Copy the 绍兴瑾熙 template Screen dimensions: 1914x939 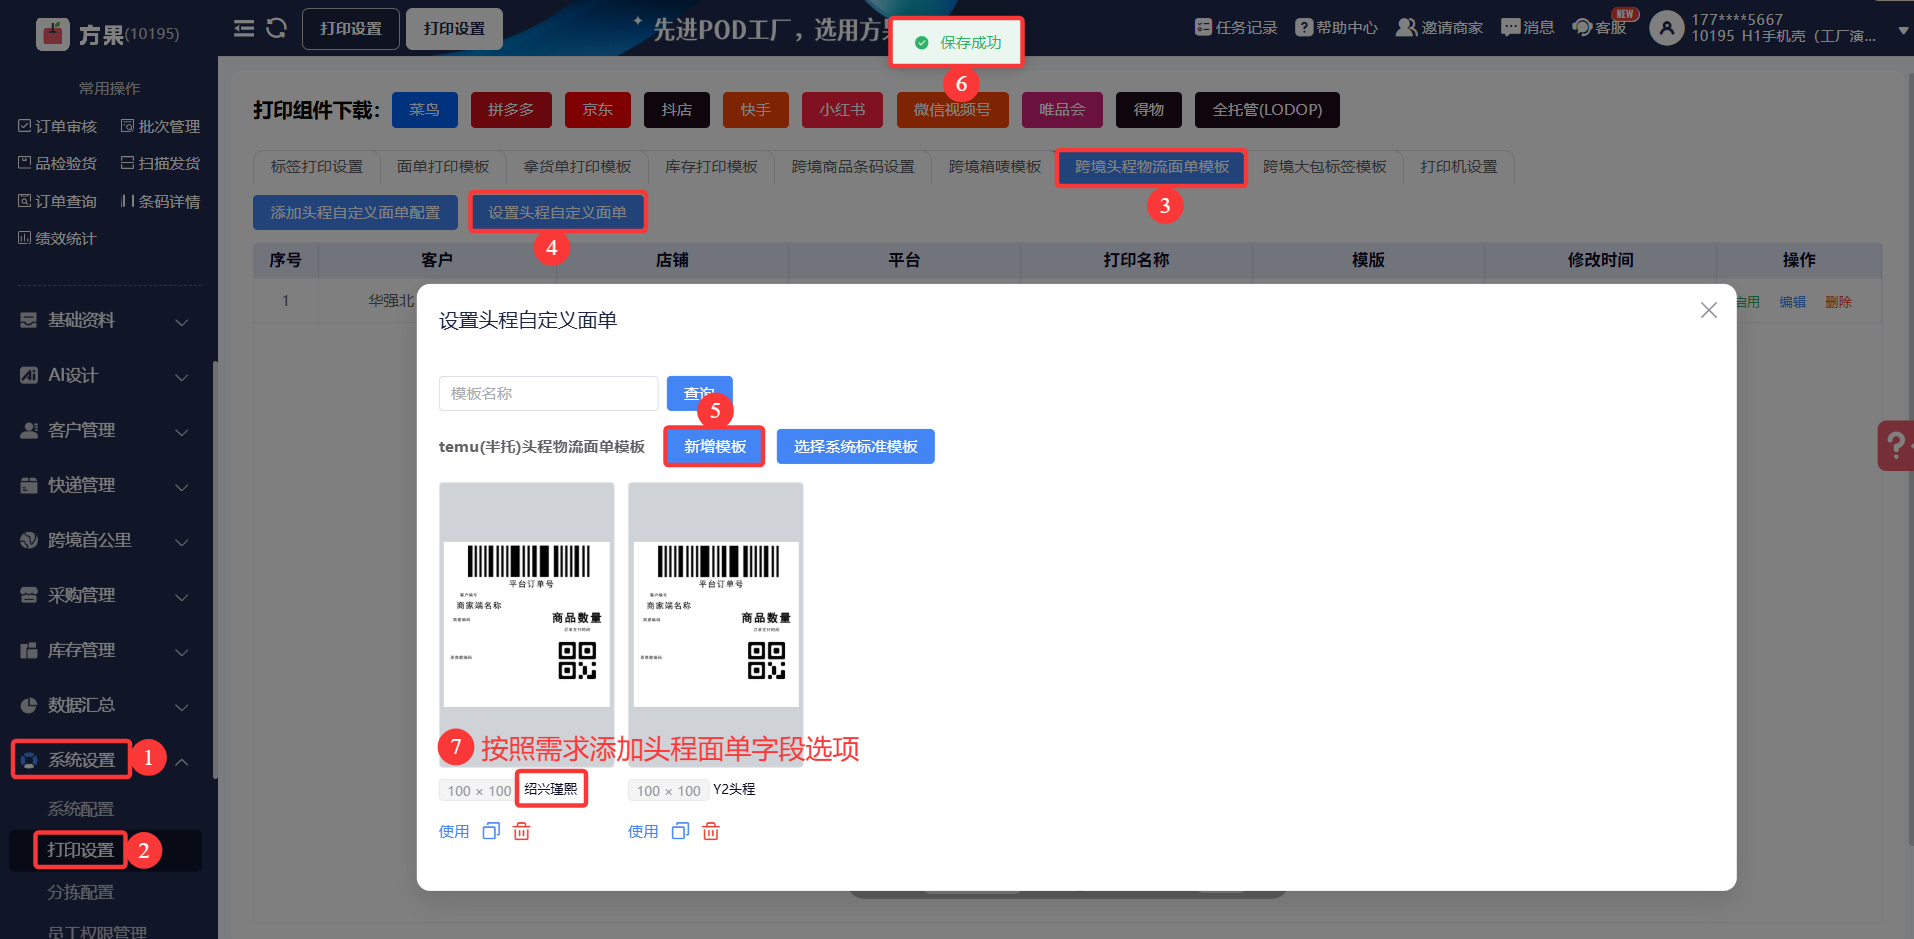[491, 831]
